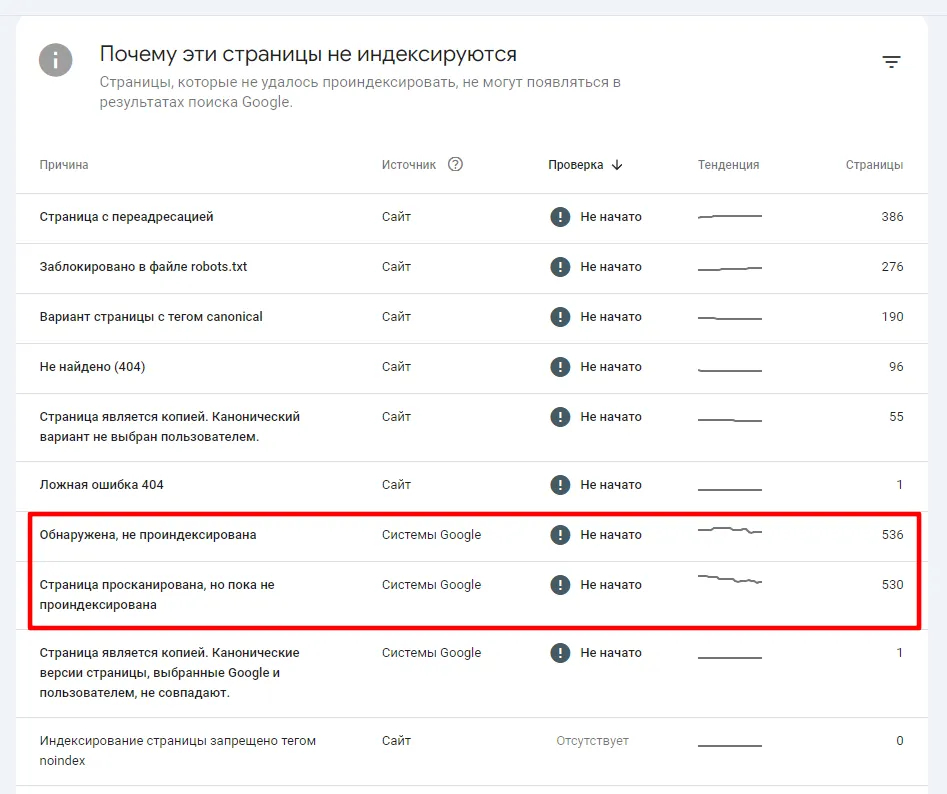Click 'Не начато' in the robots.txt row

611,267
